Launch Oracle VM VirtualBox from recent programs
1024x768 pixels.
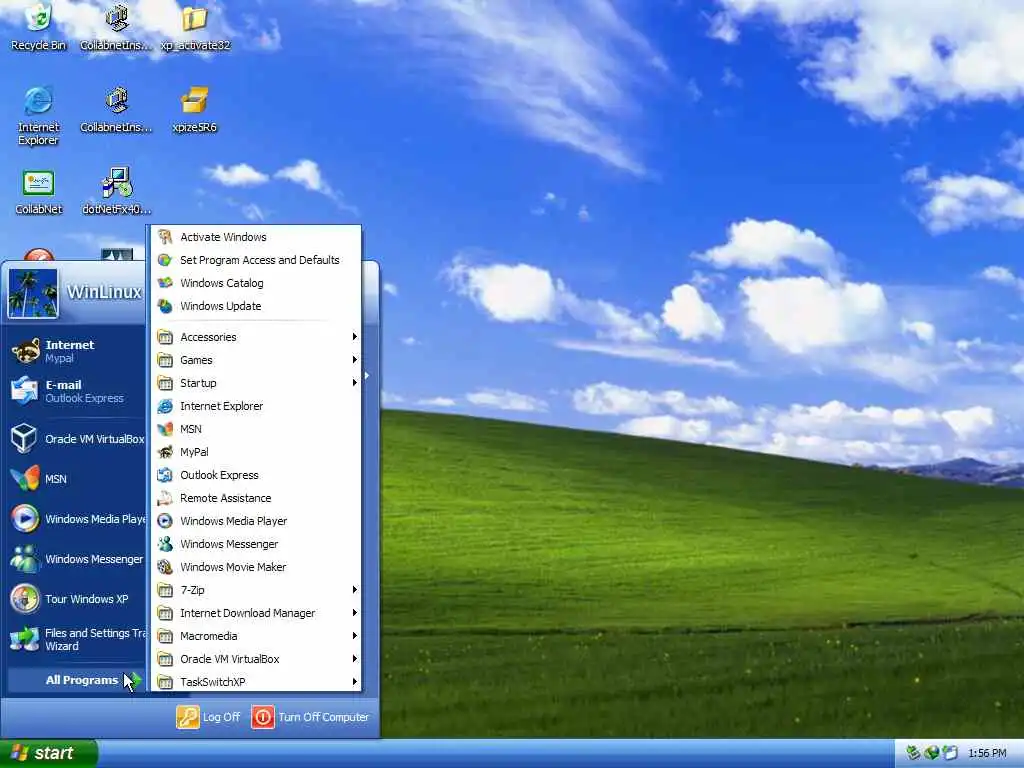coord(77,439)
